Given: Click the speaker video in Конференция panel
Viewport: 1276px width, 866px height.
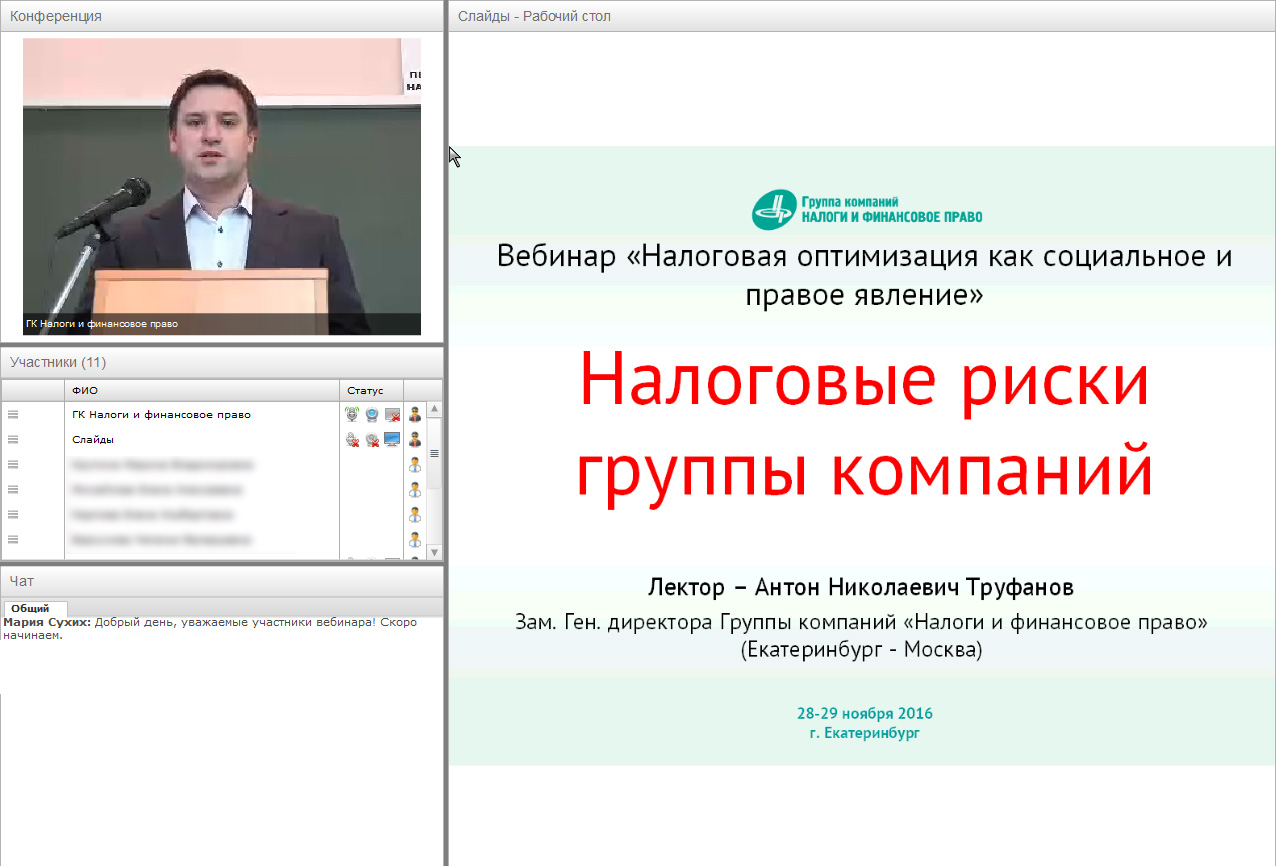Looking at the screenshot, I should point(222,187).
